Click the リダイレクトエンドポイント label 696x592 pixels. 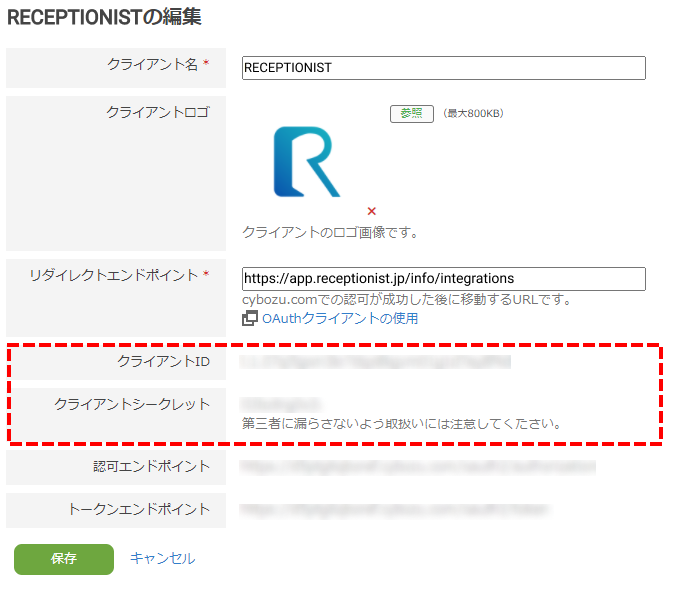113,275
